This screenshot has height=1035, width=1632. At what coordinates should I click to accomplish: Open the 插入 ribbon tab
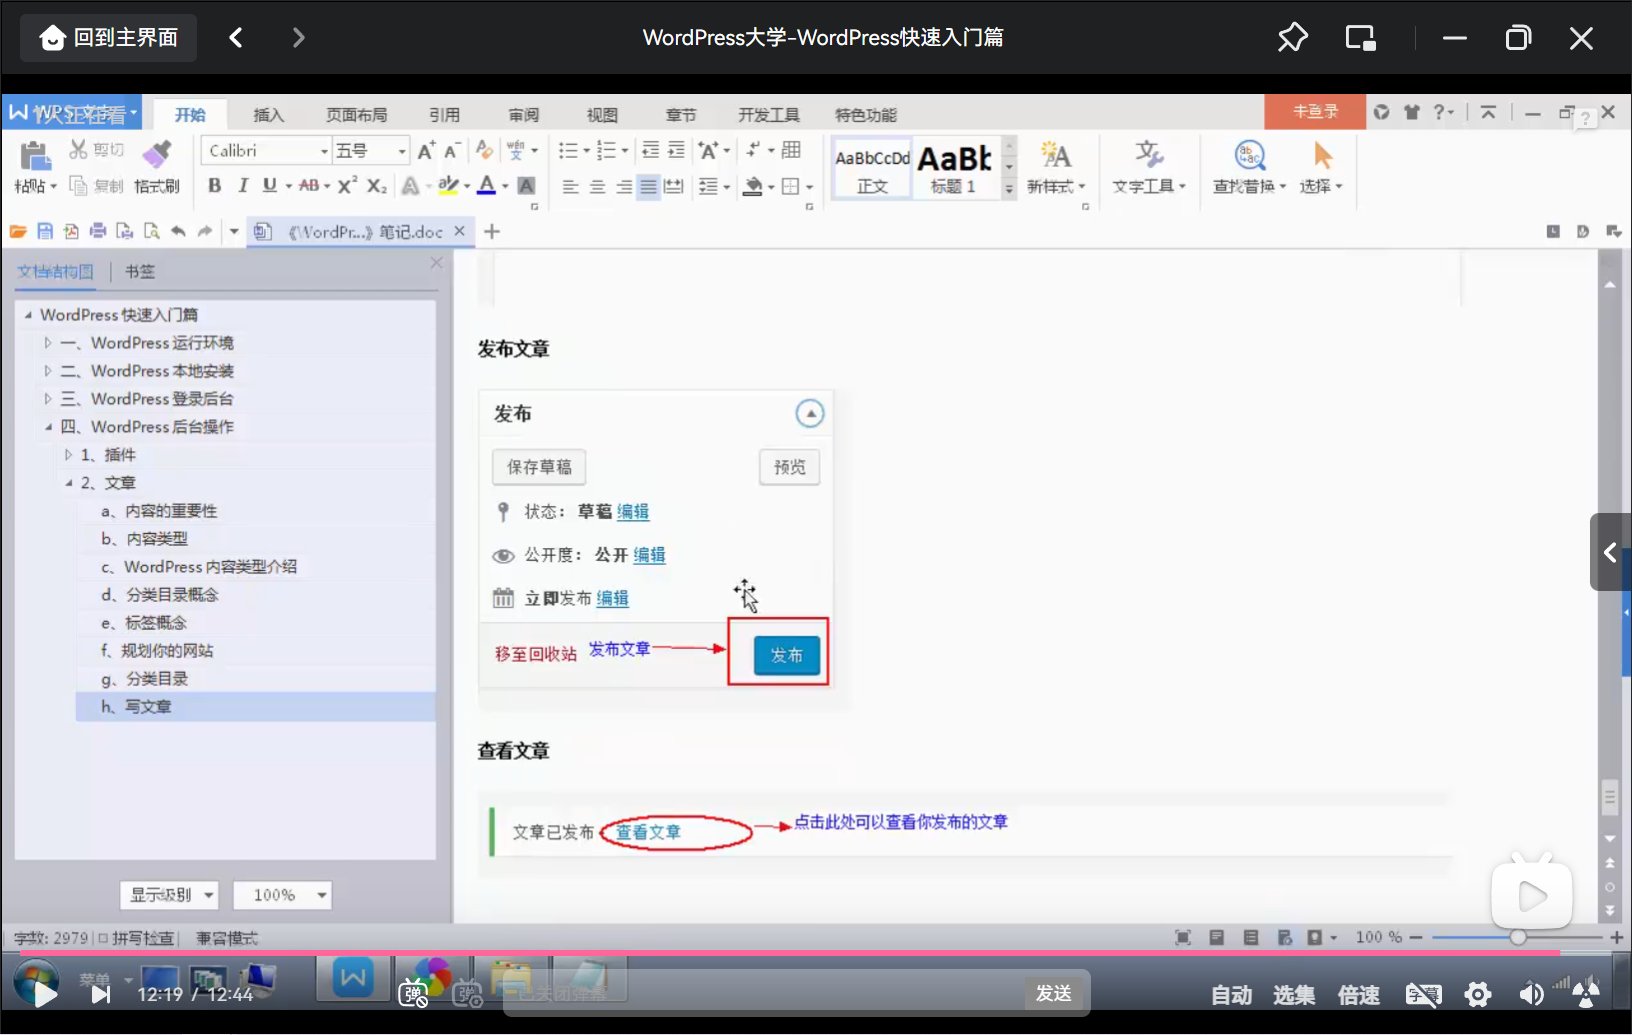[268, 114]
